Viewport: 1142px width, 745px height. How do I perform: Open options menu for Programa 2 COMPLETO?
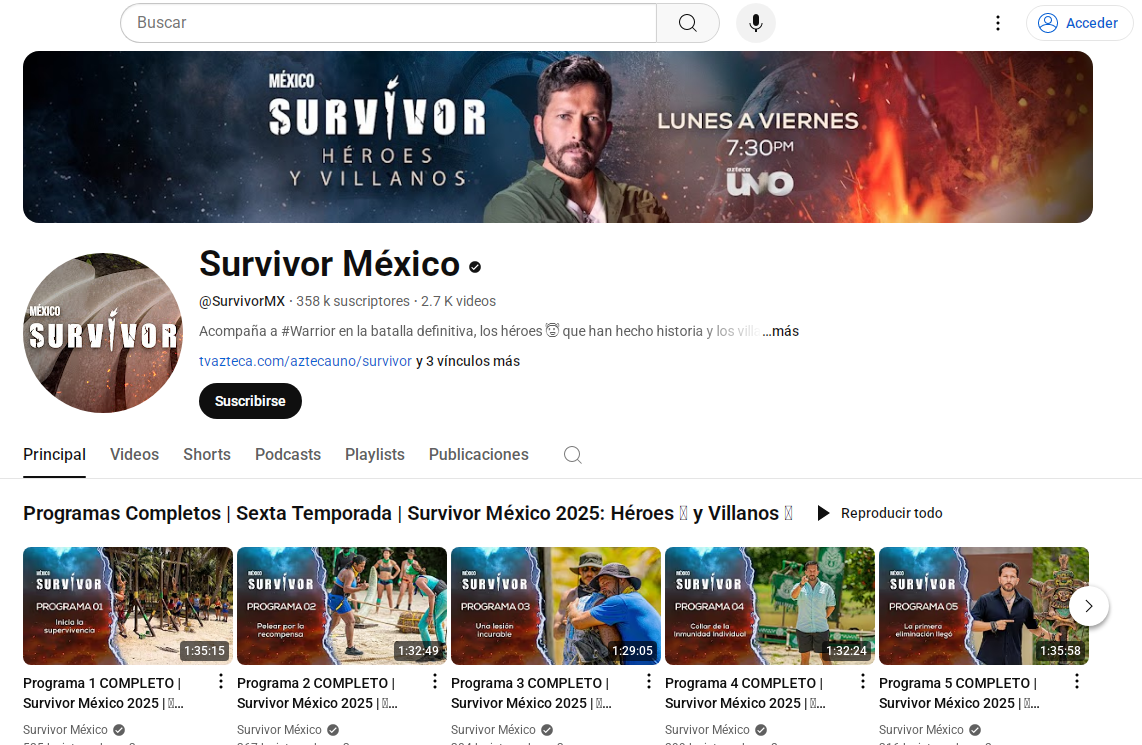pyautogui.click(x=435, y=682)
